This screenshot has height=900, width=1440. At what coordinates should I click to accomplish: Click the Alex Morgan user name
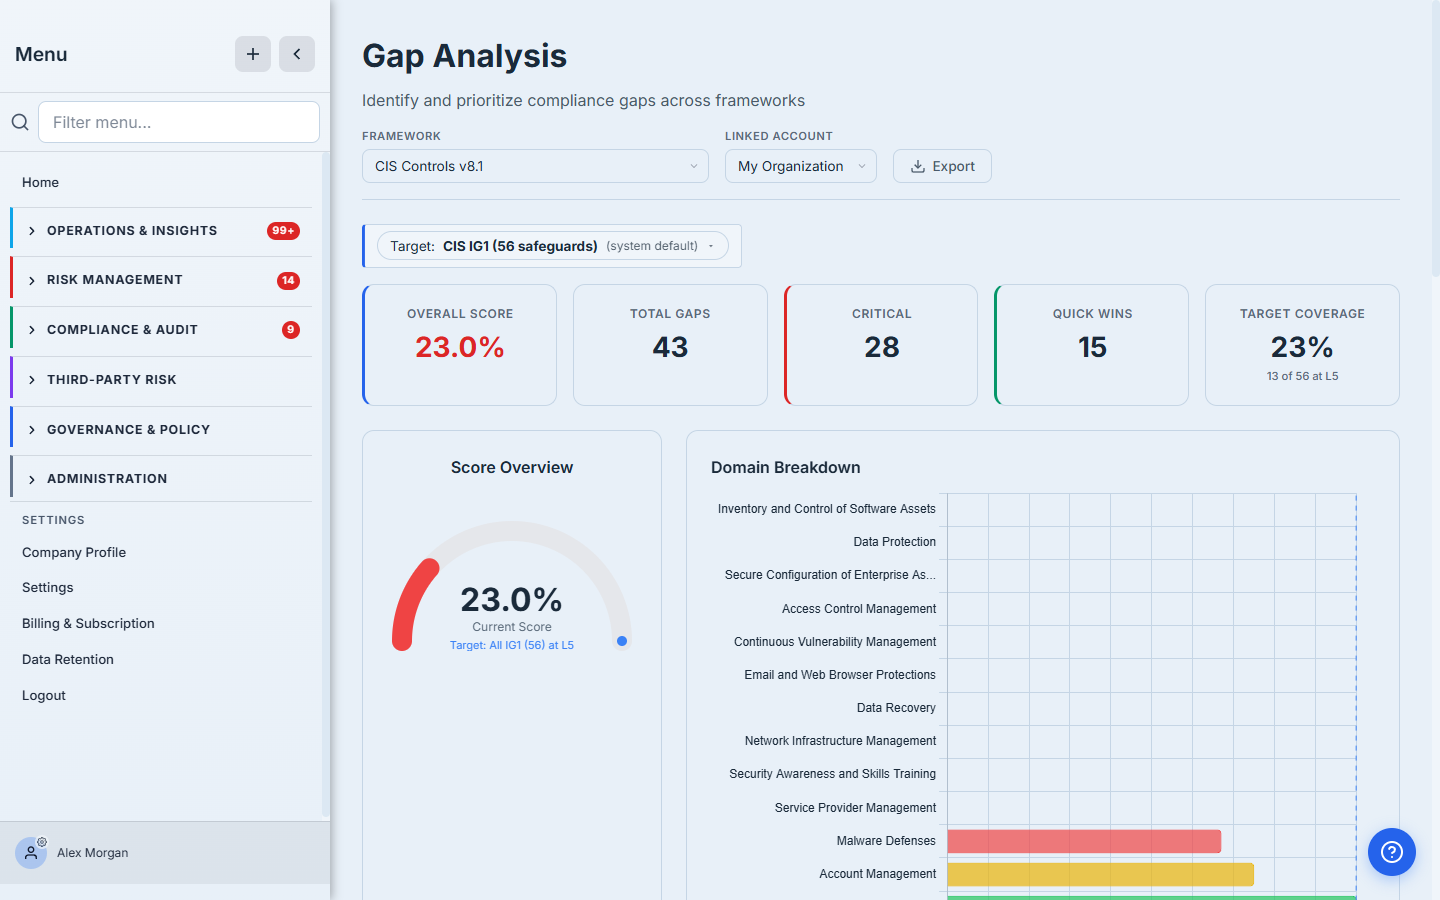pyautogui.click(x=93, y=853)
